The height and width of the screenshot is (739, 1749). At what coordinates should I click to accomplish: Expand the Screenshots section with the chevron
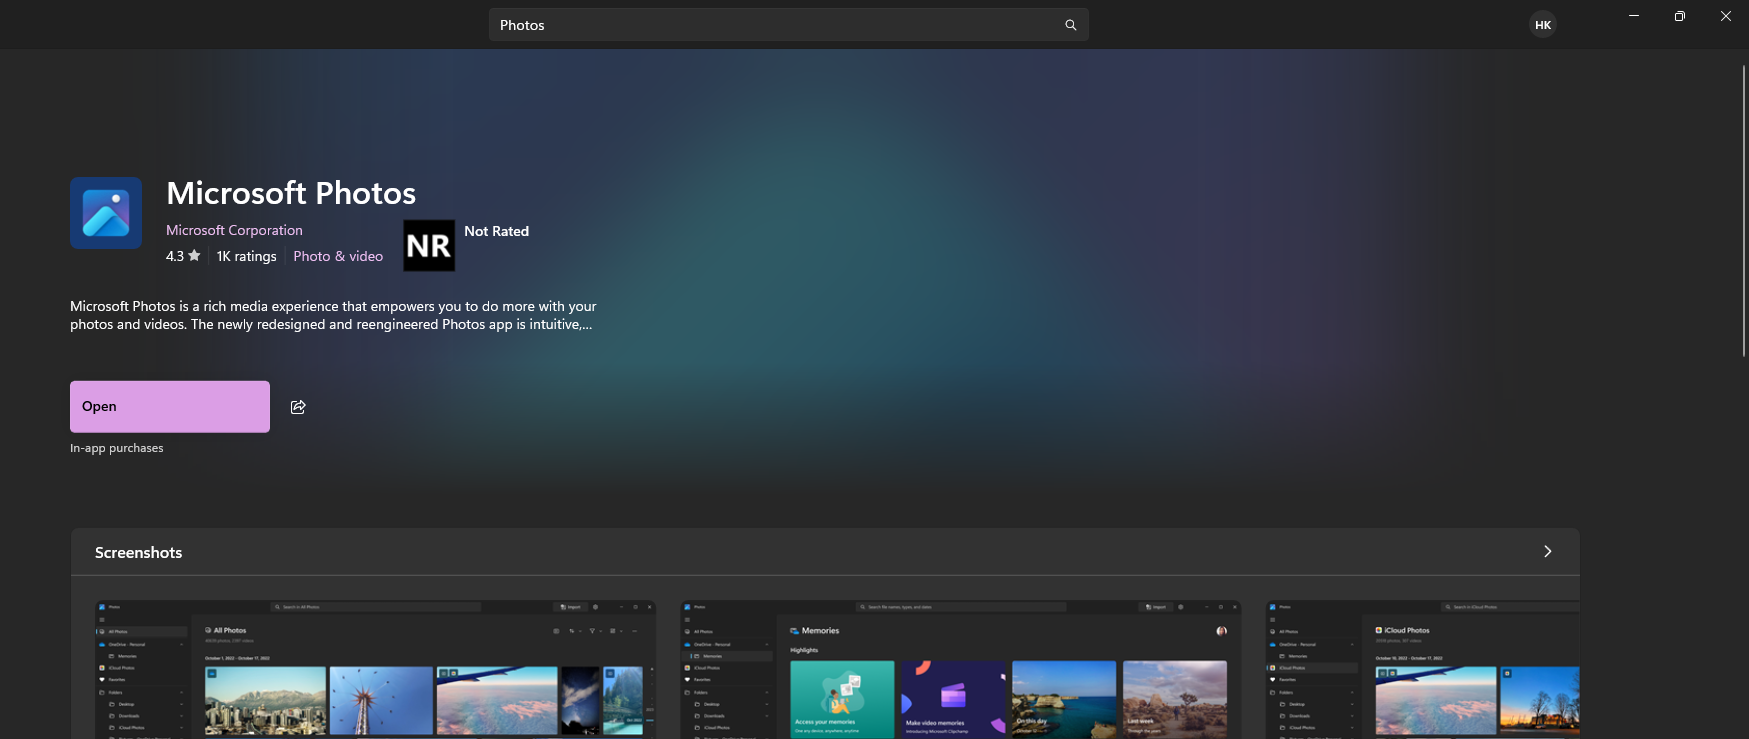[1547, 552]
